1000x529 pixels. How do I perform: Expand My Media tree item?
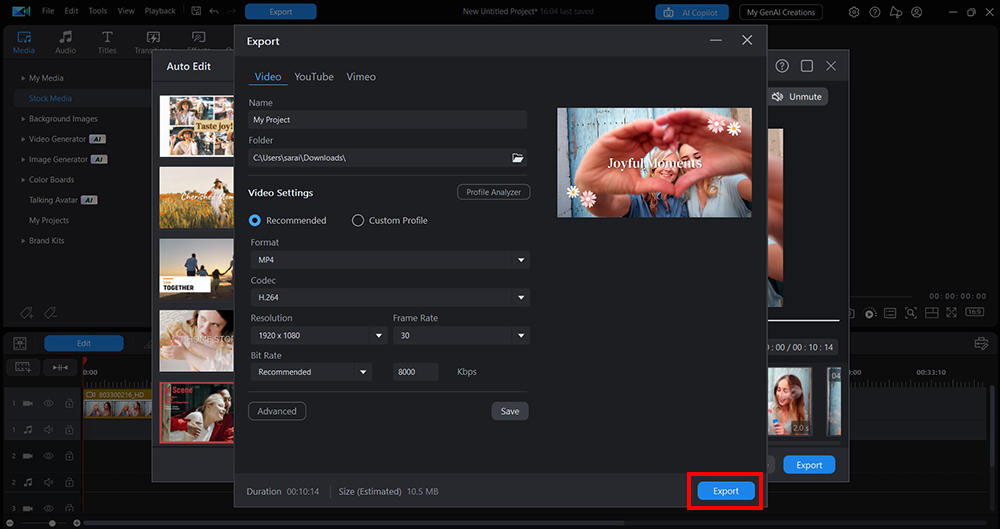[x=24, y=78]
